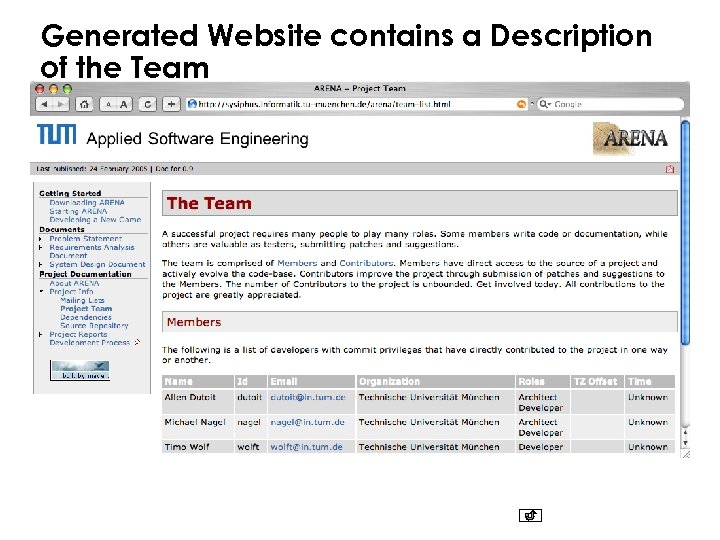Click the Name column header

tap(198, 382)
